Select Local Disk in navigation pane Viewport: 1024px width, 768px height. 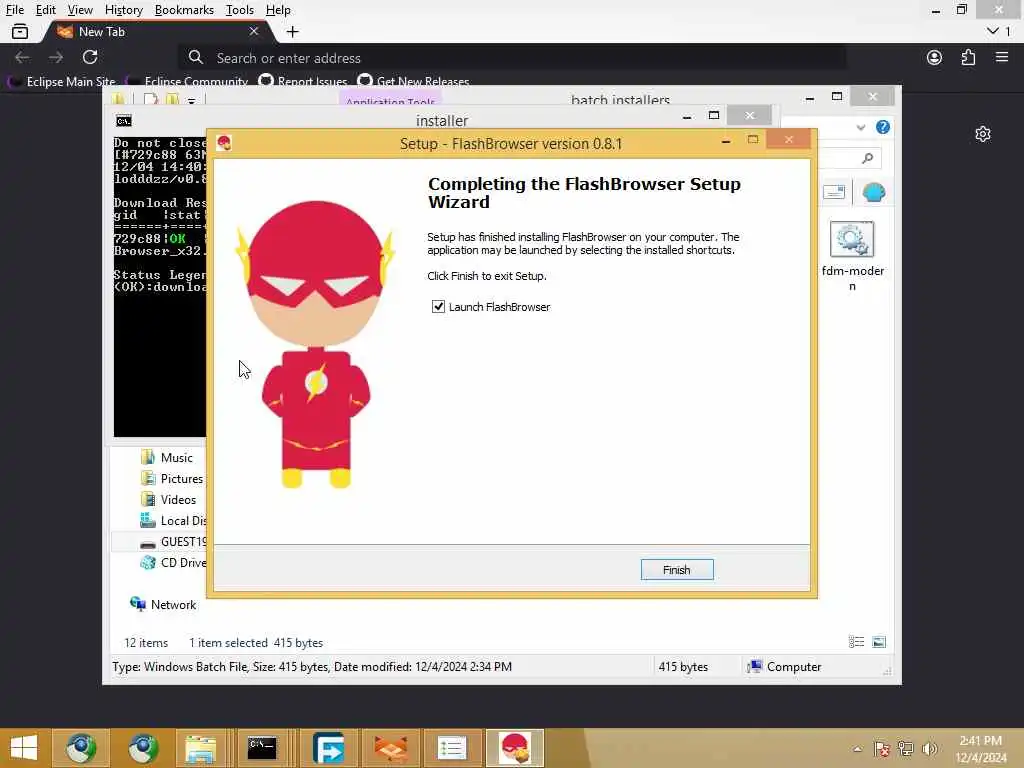pos(173,520)
